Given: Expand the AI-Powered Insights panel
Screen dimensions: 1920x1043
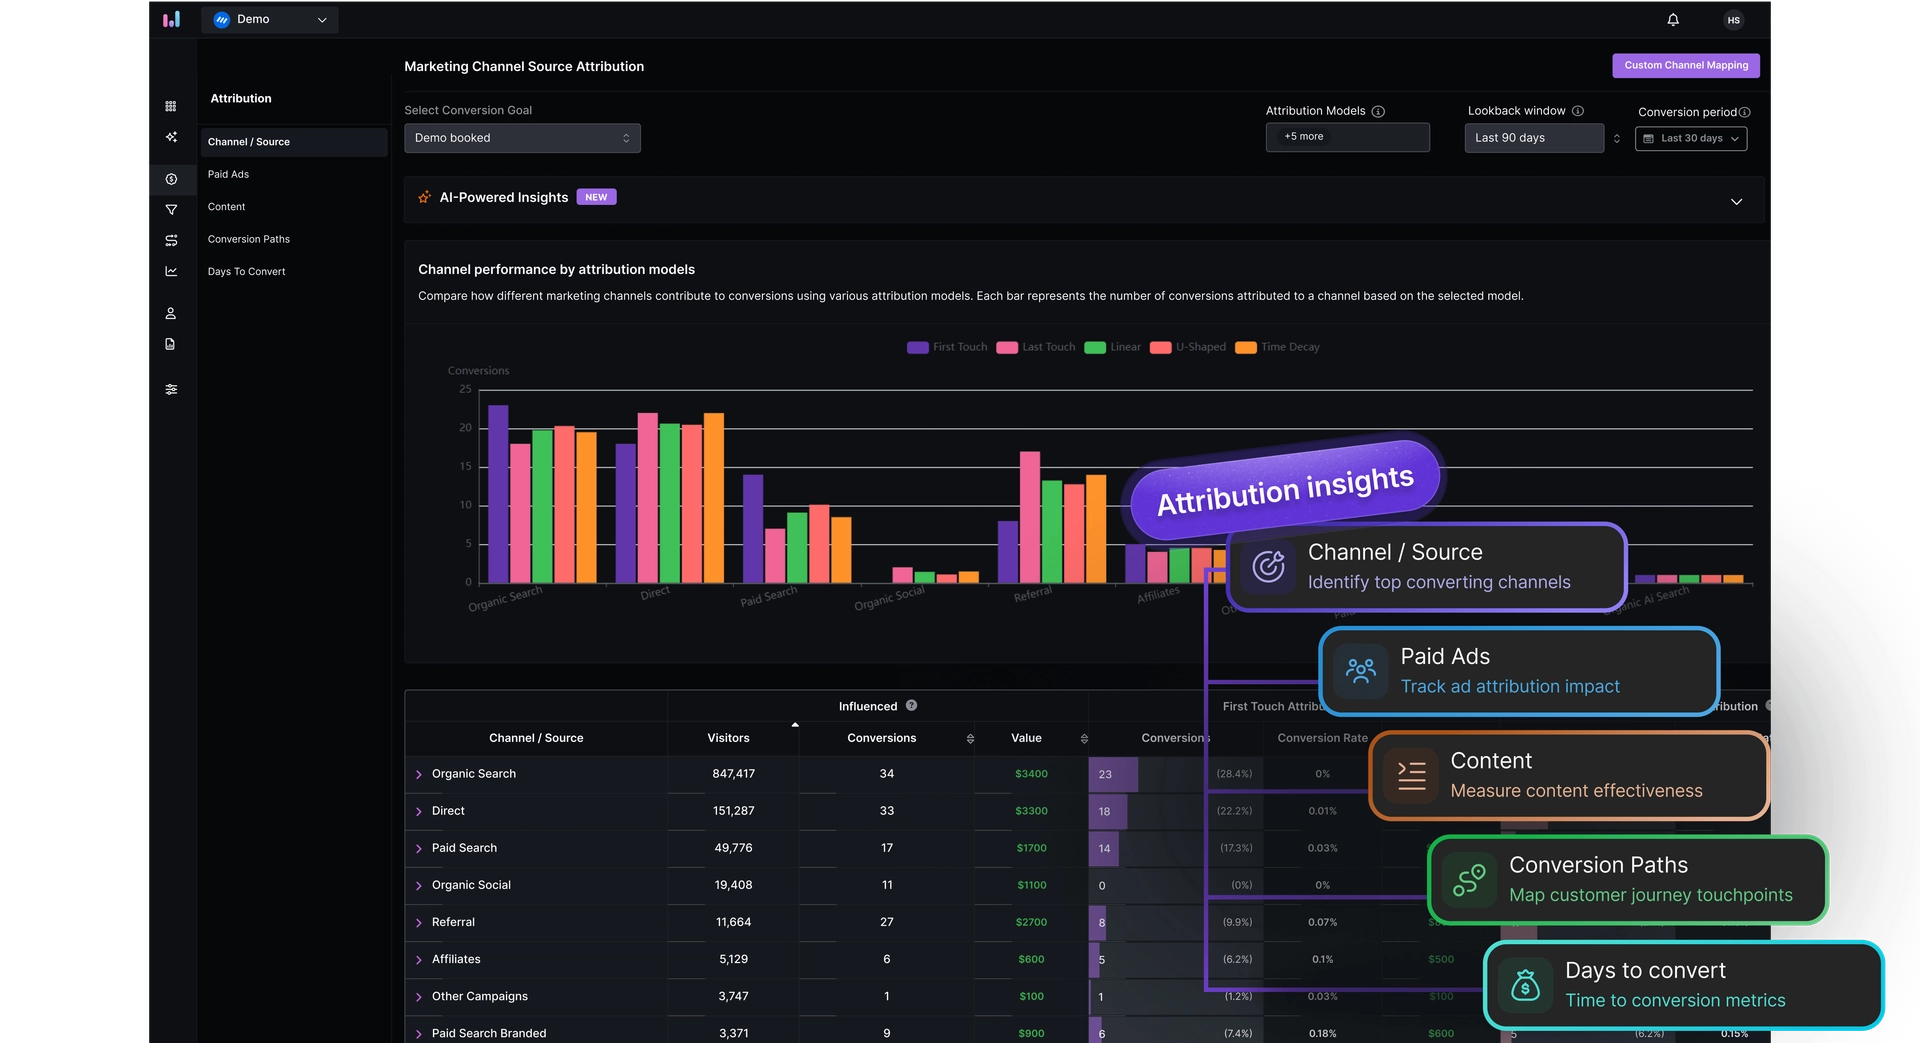Looking at the screenshot, I should coord(1736,201).
